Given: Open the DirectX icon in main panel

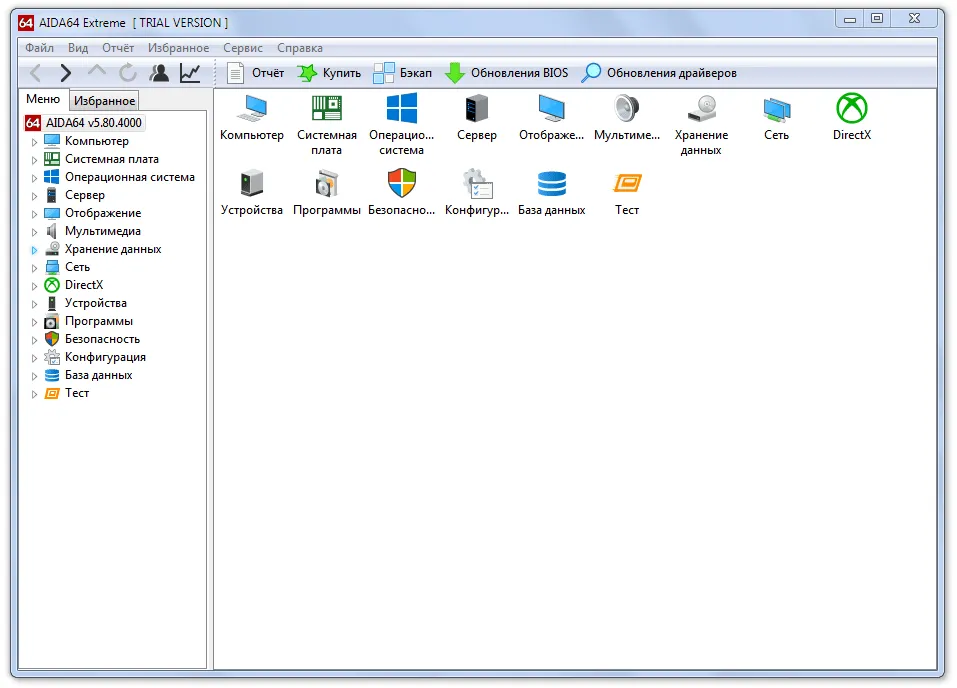Looking at the screenshot, I should [x=851, y=109].
